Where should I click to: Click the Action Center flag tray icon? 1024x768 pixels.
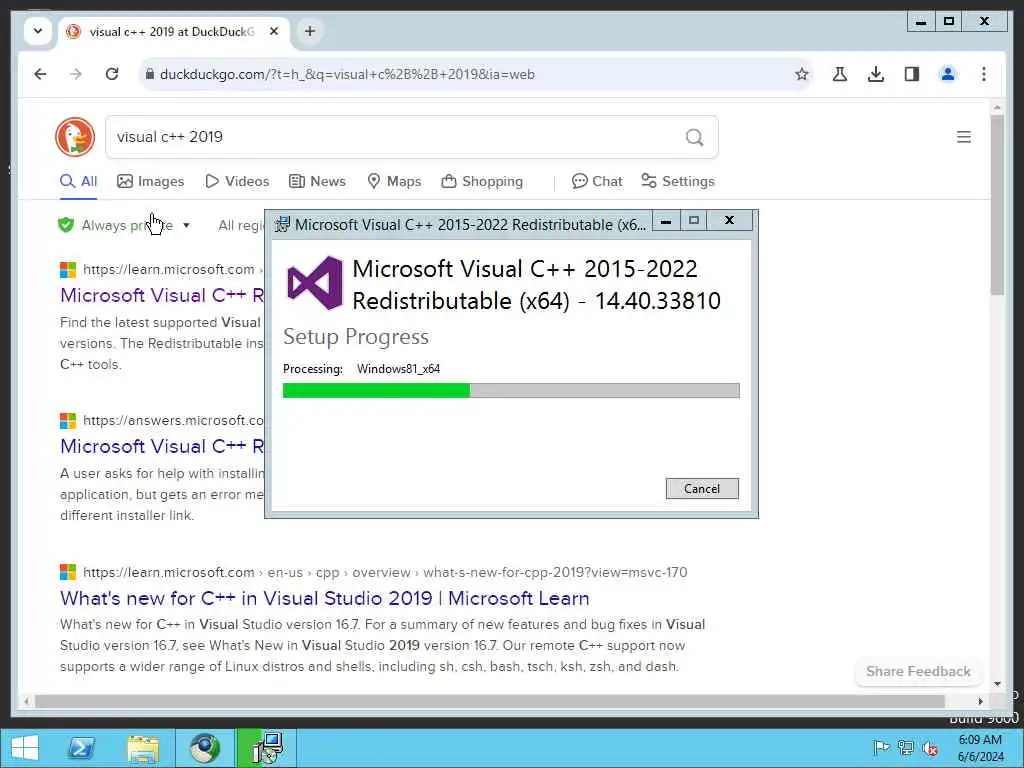(x=881, y=748)
